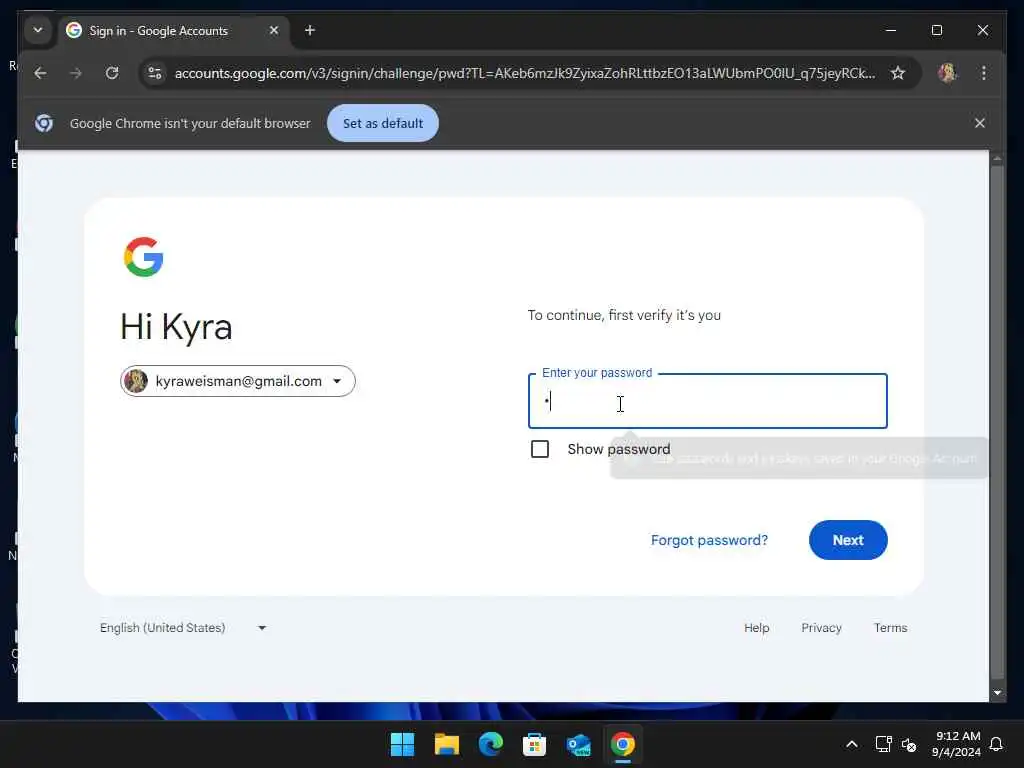Click the muted volume tray icon

click(909, 744)
